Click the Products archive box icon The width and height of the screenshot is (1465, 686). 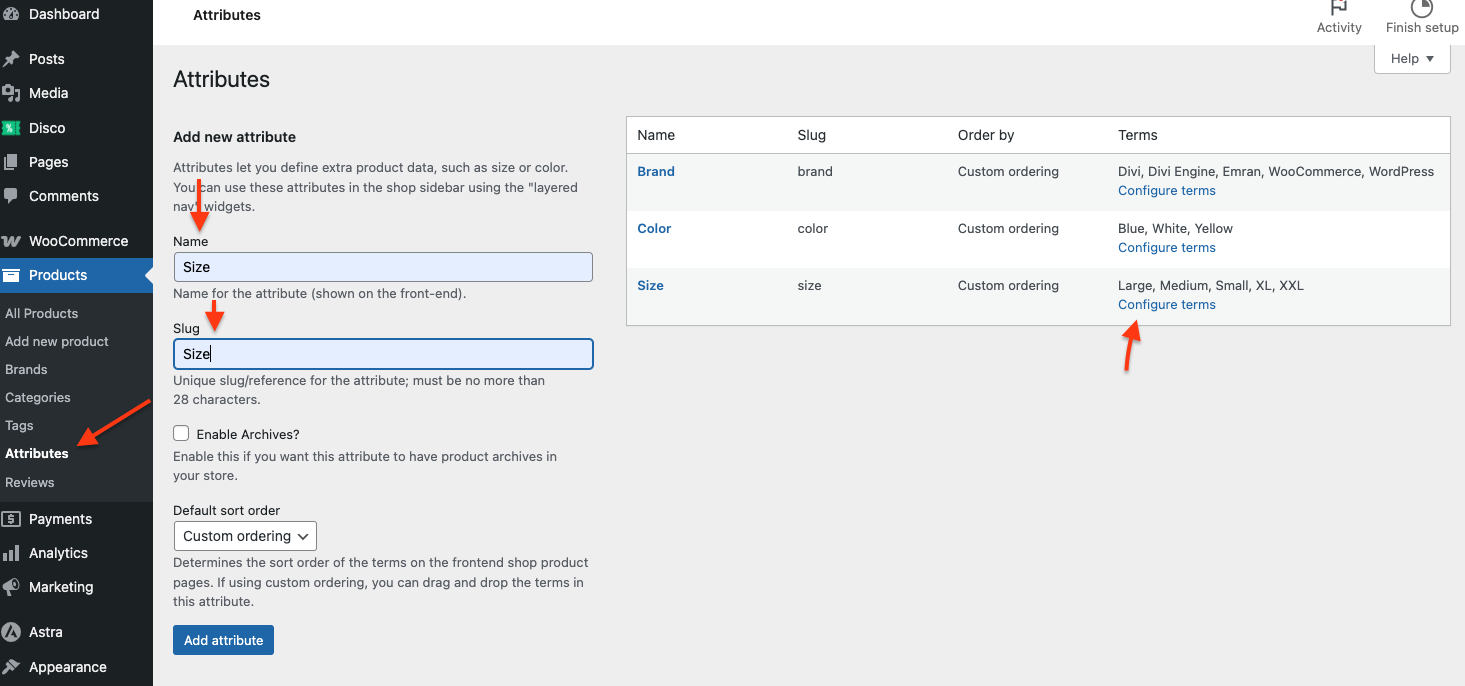point(11,275)
